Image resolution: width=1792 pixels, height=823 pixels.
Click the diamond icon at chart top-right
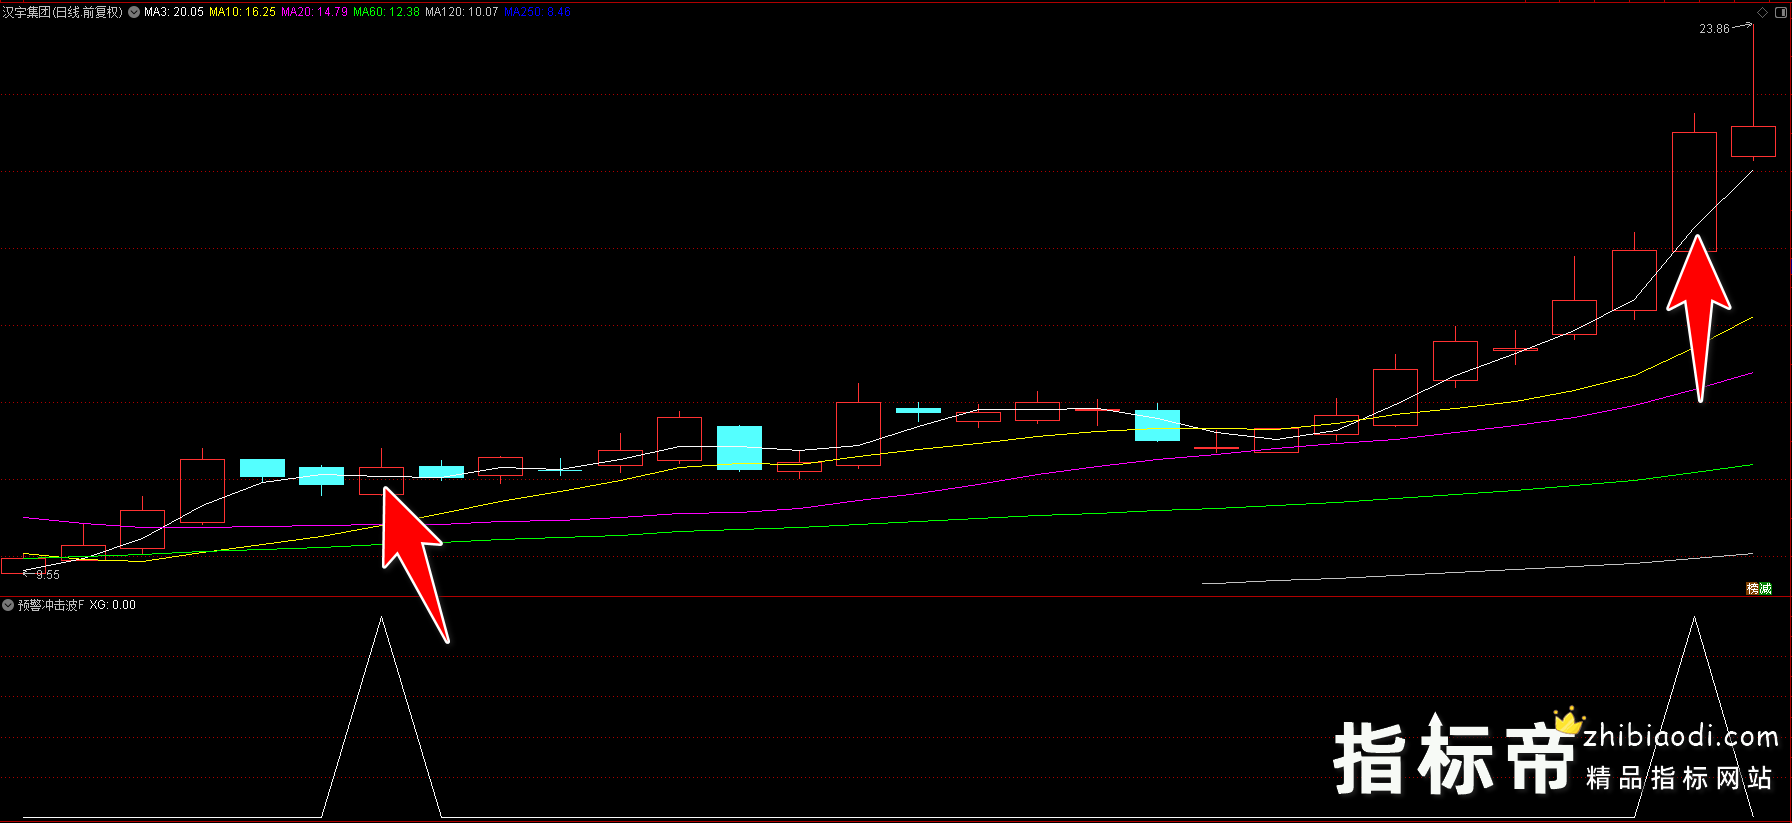click(1762, 12)
